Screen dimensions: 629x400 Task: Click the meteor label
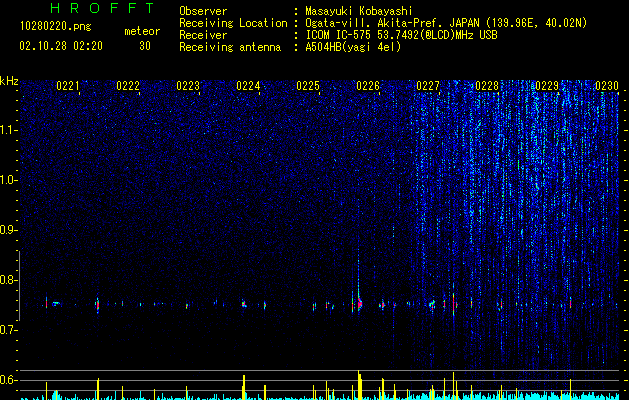(x=142, y=31)
